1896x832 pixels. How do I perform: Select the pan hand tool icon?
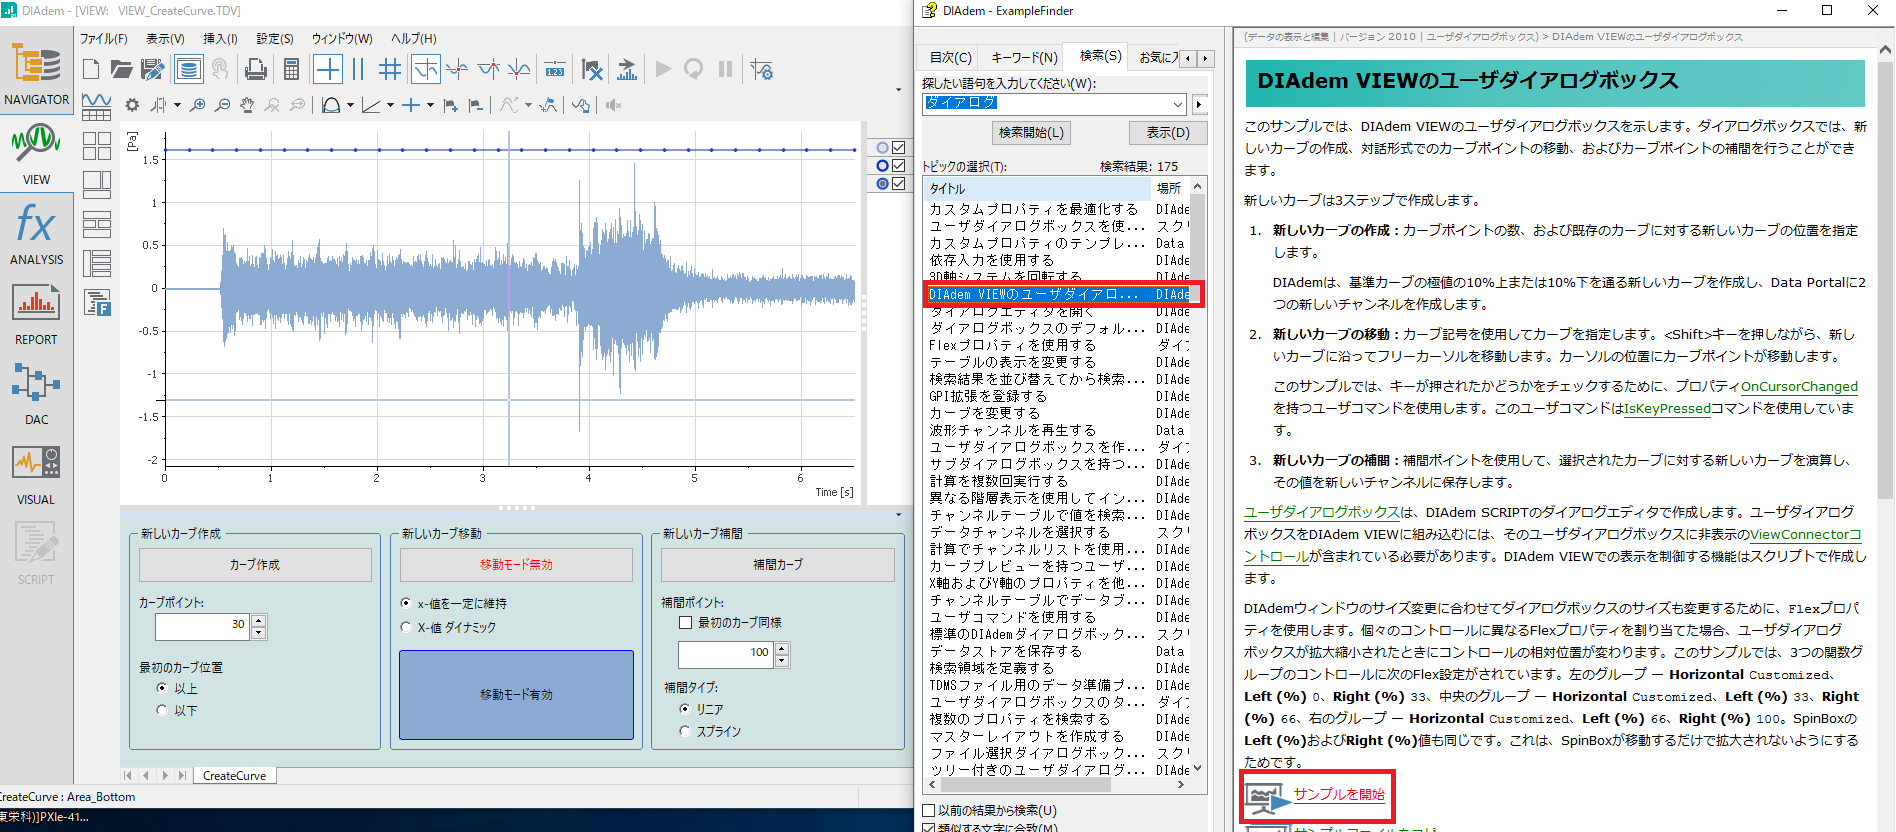tap(247, 105)
